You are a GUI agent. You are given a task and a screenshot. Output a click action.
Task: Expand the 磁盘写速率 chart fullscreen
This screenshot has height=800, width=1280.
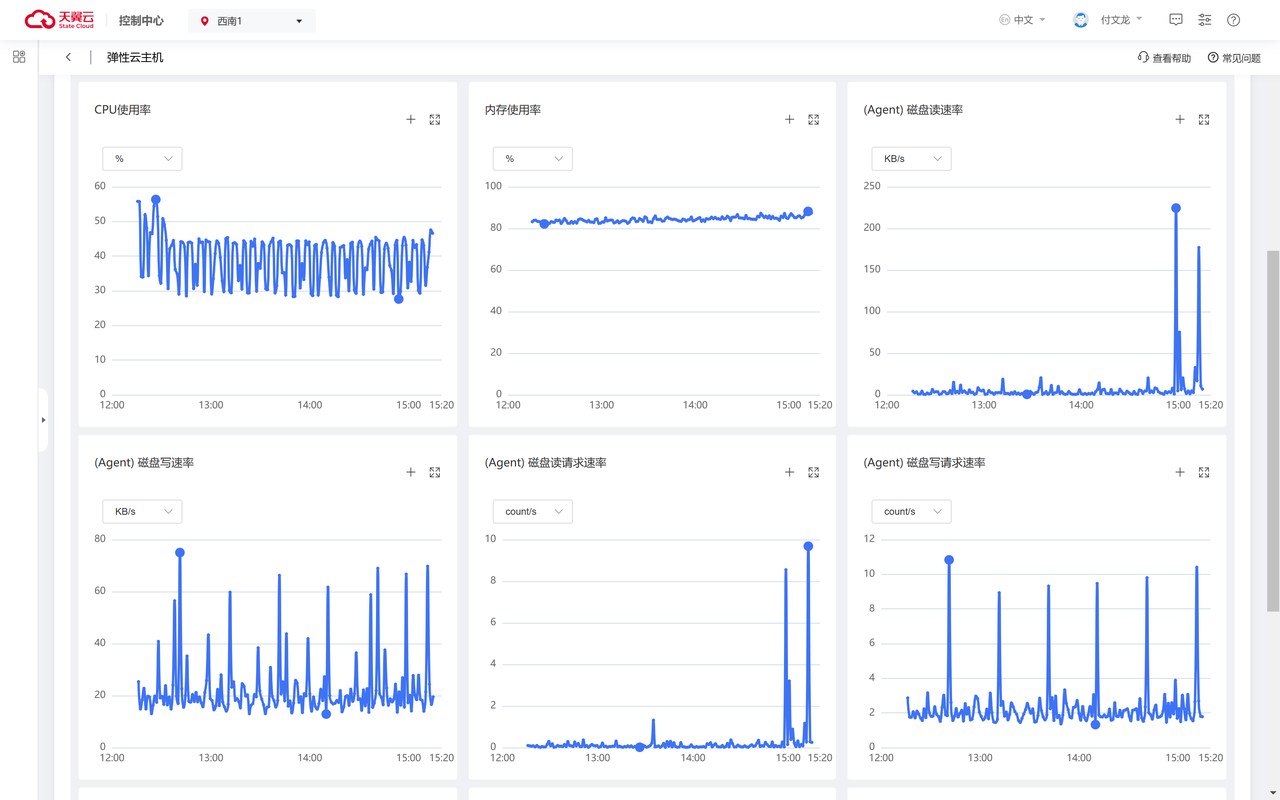point(435,472)
